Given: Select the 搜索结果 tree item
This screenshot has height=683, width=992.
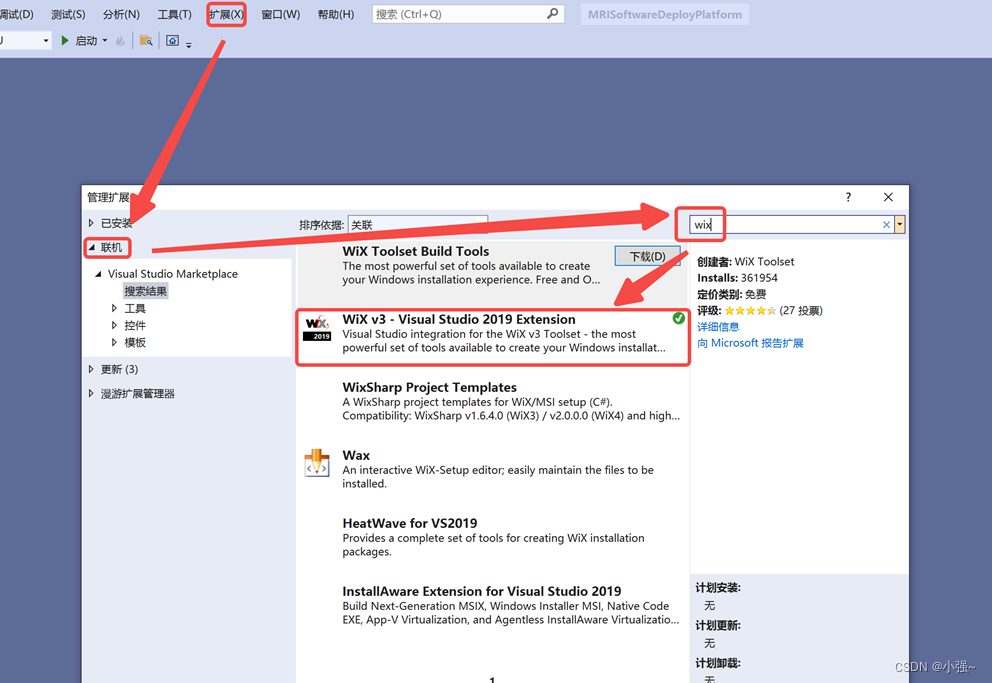Looking at the screenshot, I should click(x=146, y=291).
